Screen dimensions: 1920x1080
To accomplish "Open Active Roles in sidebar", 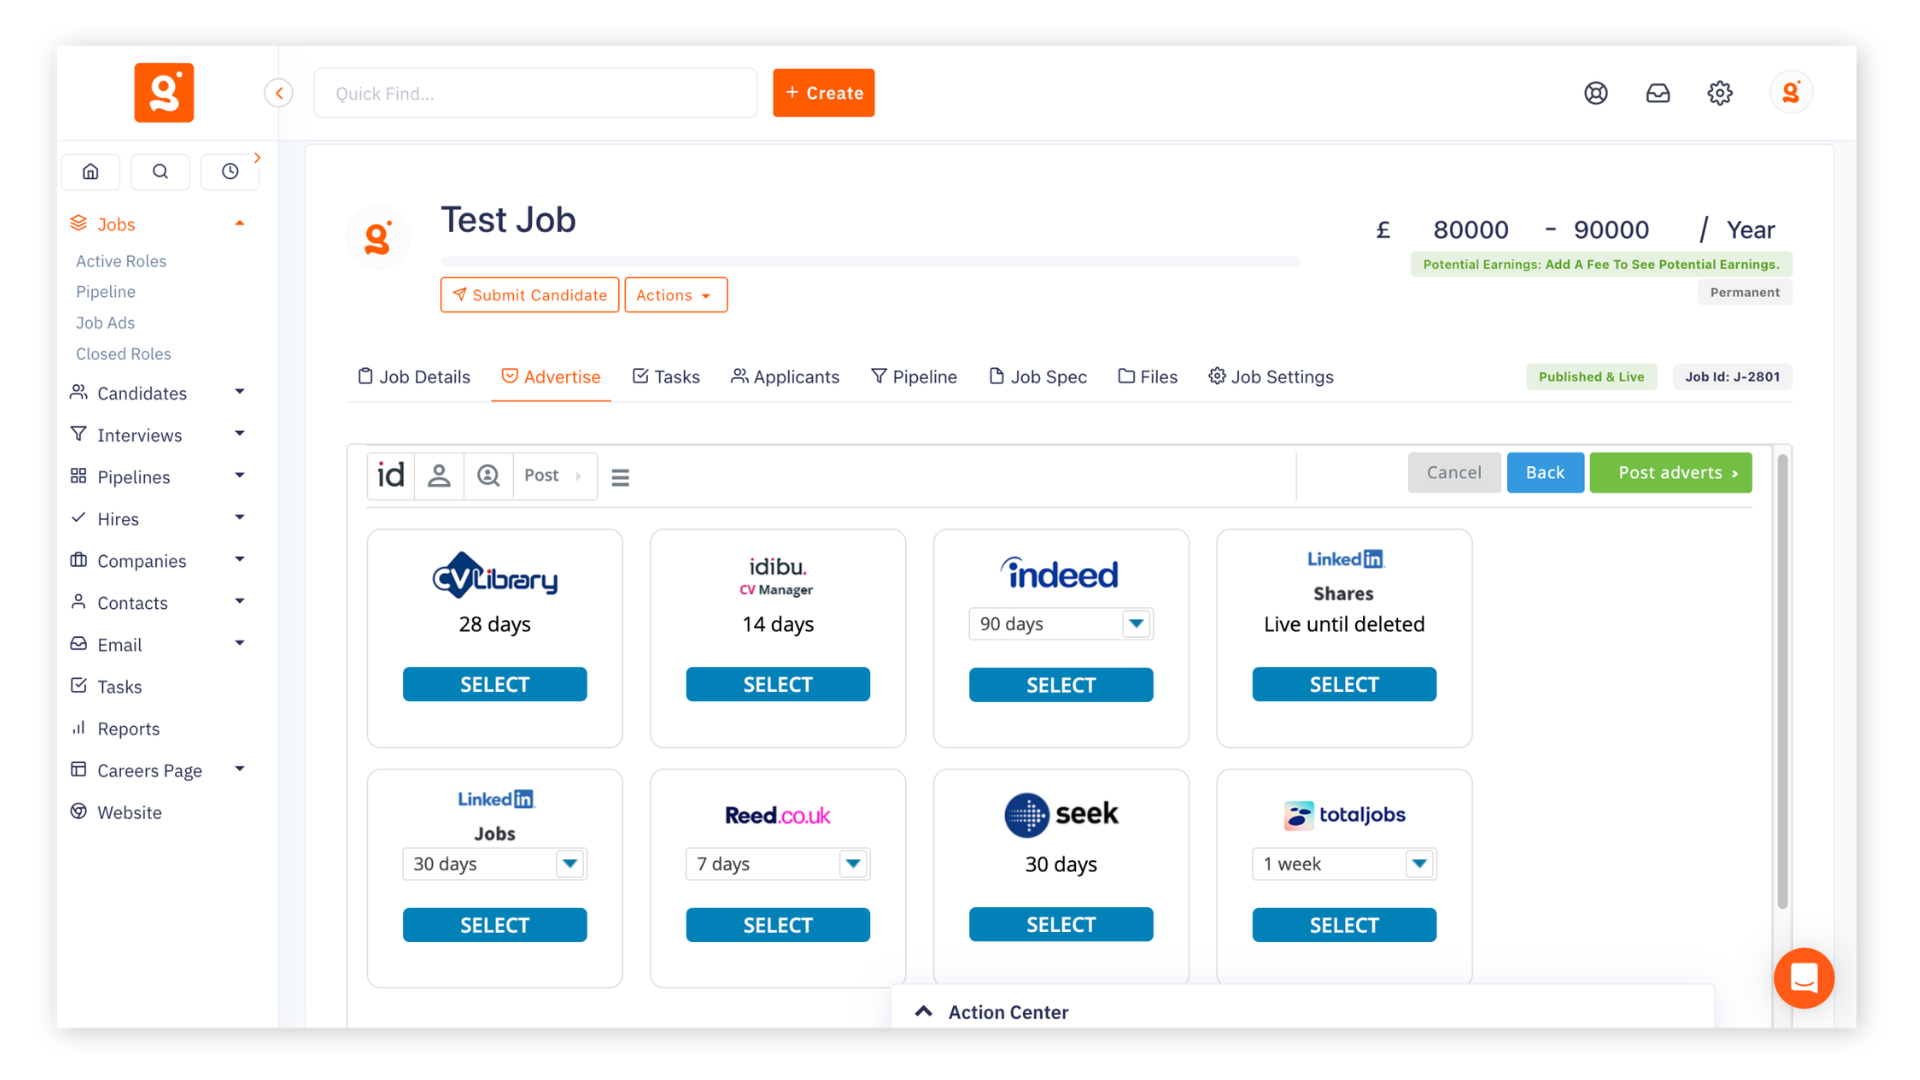I will click(x=121, y=261).
